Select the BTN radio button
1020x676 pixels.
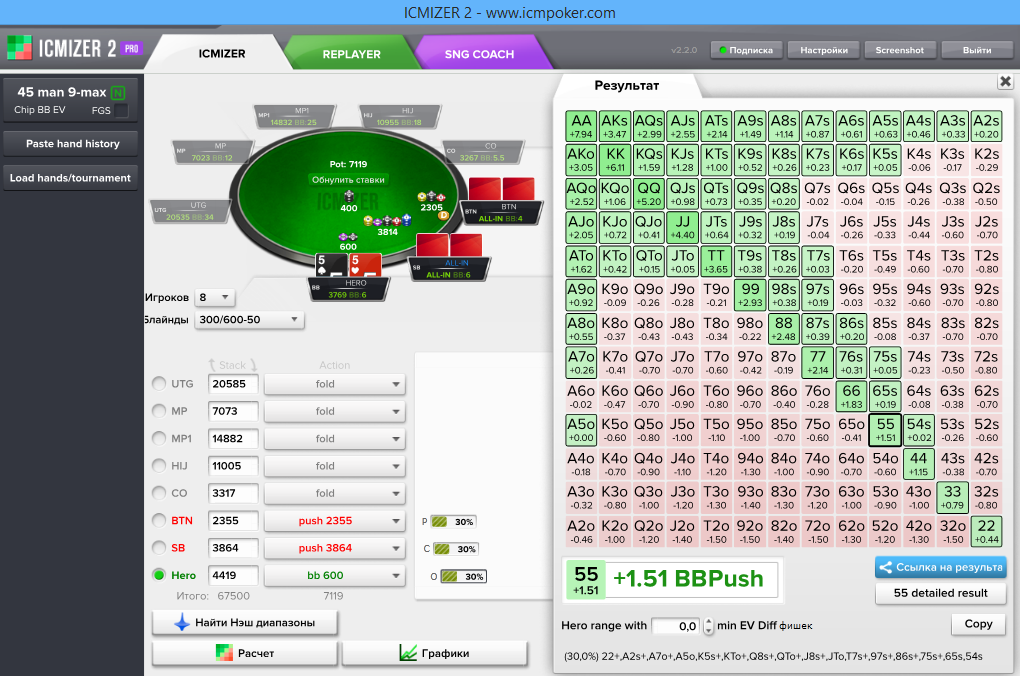tap(159, 521)
